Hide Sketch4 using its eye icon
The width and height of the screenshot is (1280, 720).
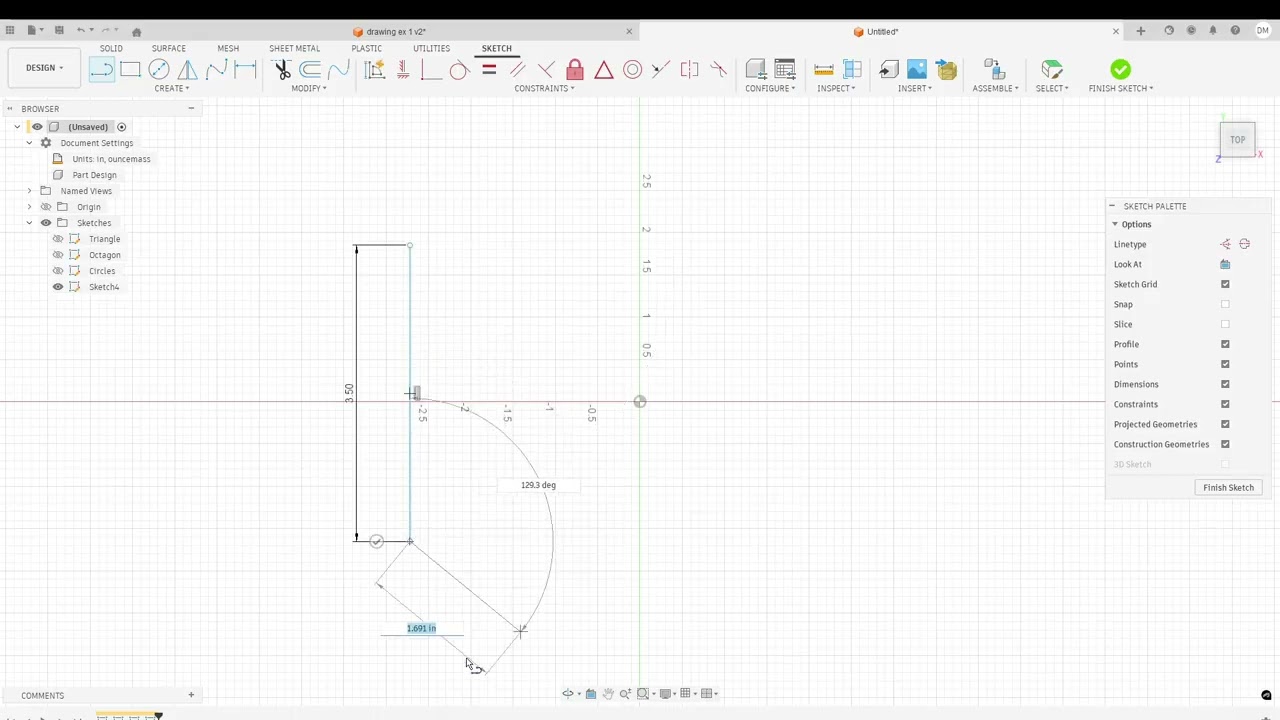click(x=58, y=287)
